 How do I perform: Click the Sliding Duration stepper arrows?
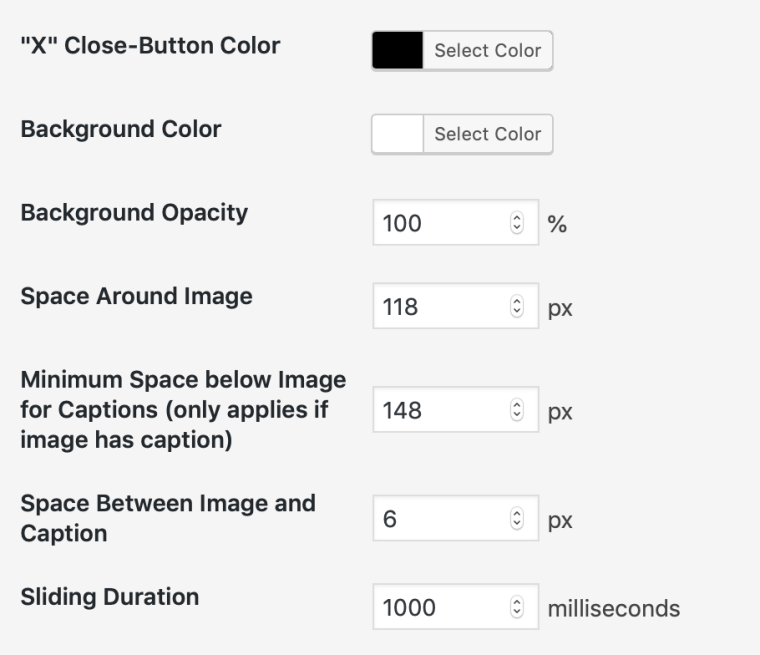click(x=517, y=608)
